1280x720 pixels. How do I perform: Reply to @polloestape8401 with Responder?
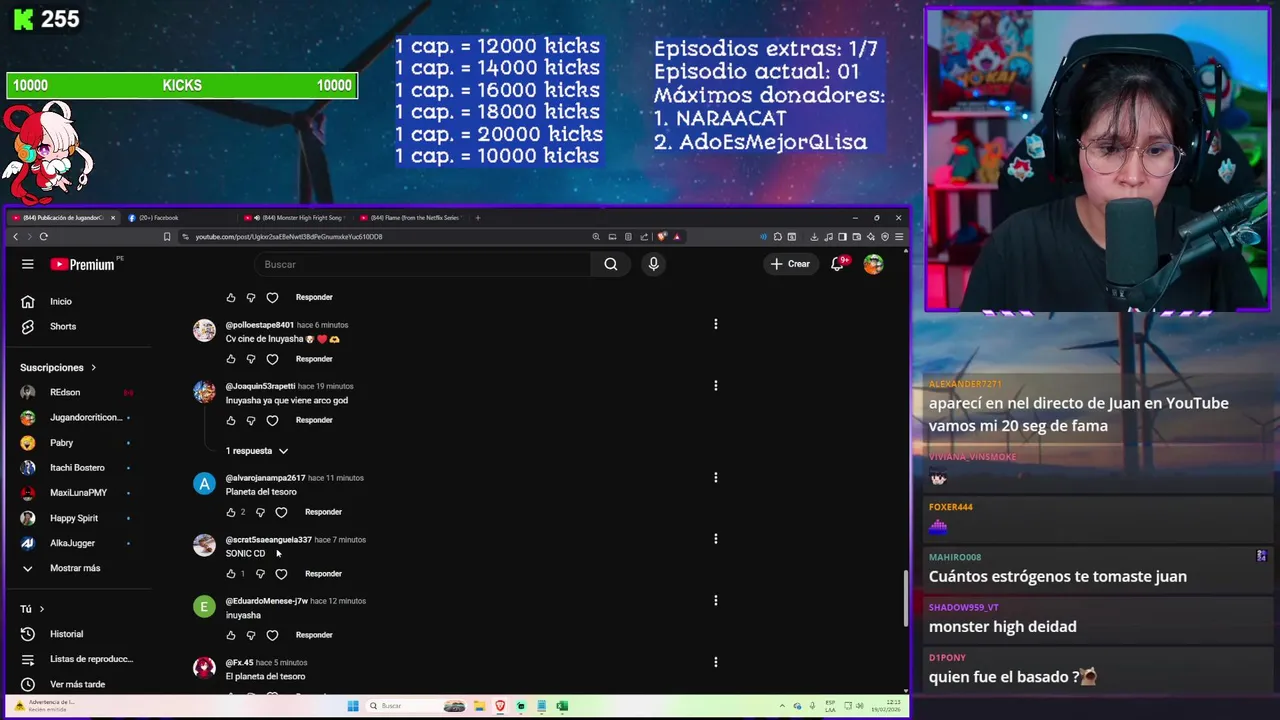pyautogui.click(x=314, y=359)
